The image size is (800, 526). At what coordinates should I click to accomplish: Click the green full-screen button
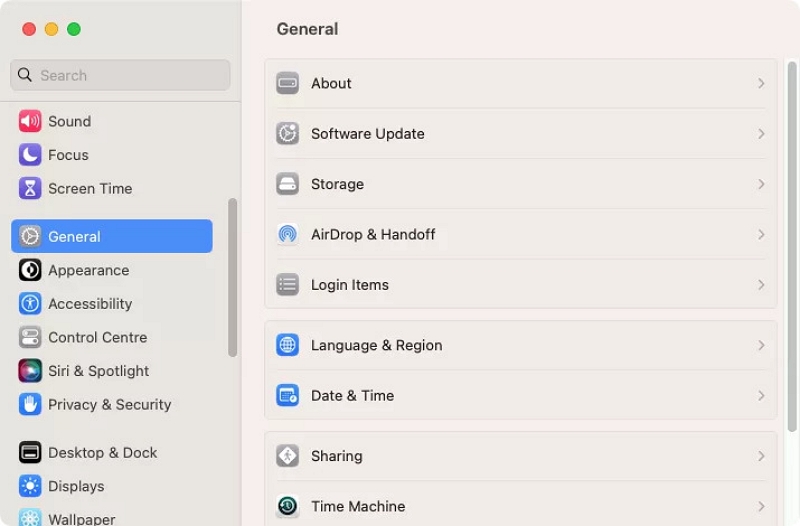click(x=74, y=29)
